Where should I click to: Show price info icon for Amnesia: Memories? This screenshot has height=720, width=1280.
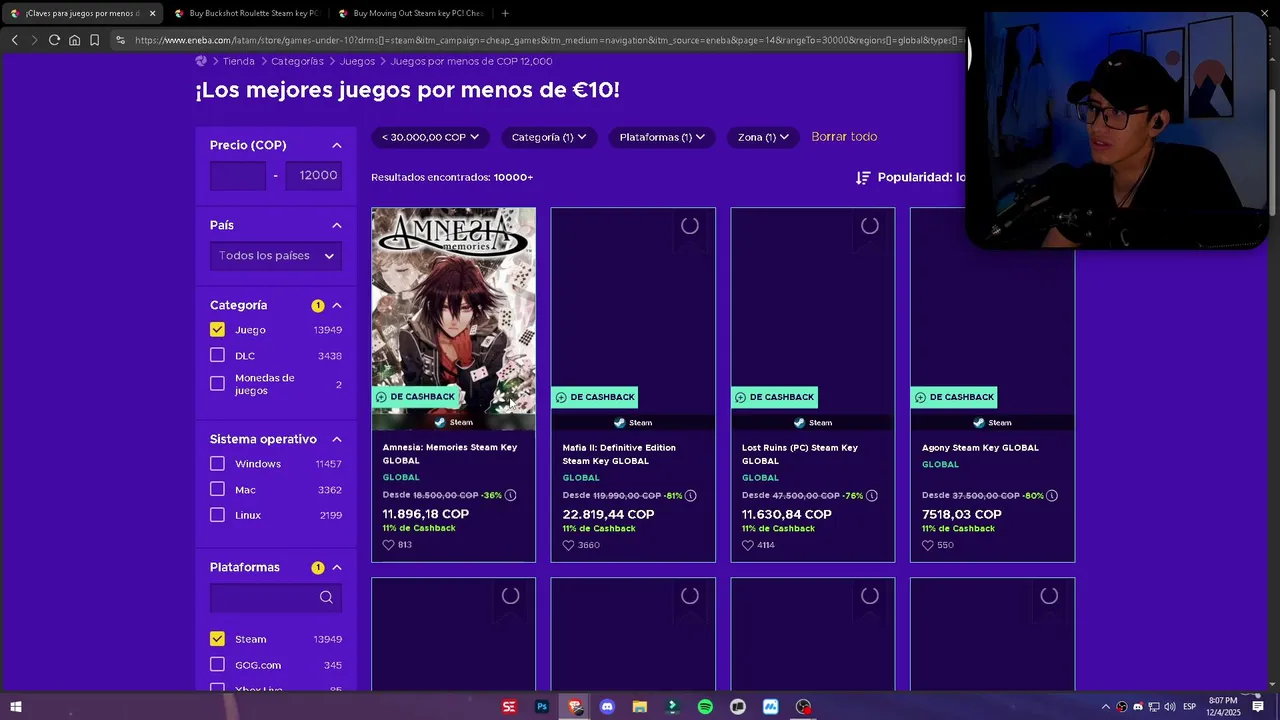click(x=510, y=495)
